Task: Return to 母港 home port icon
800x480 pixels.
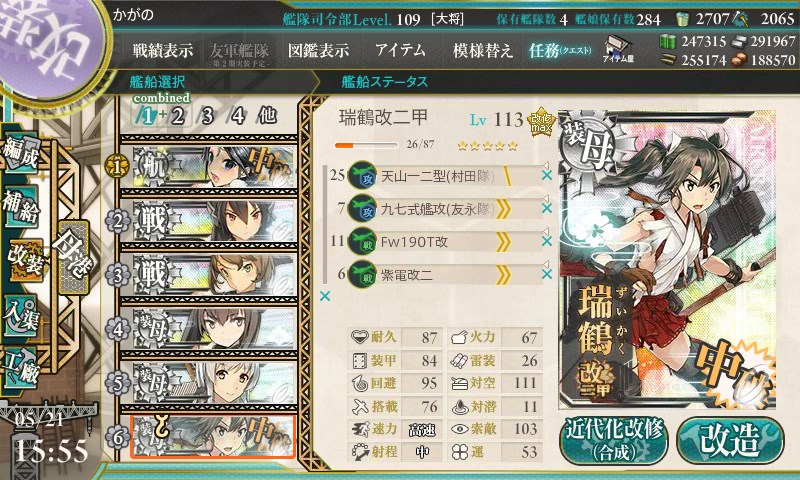Action: 73,257
